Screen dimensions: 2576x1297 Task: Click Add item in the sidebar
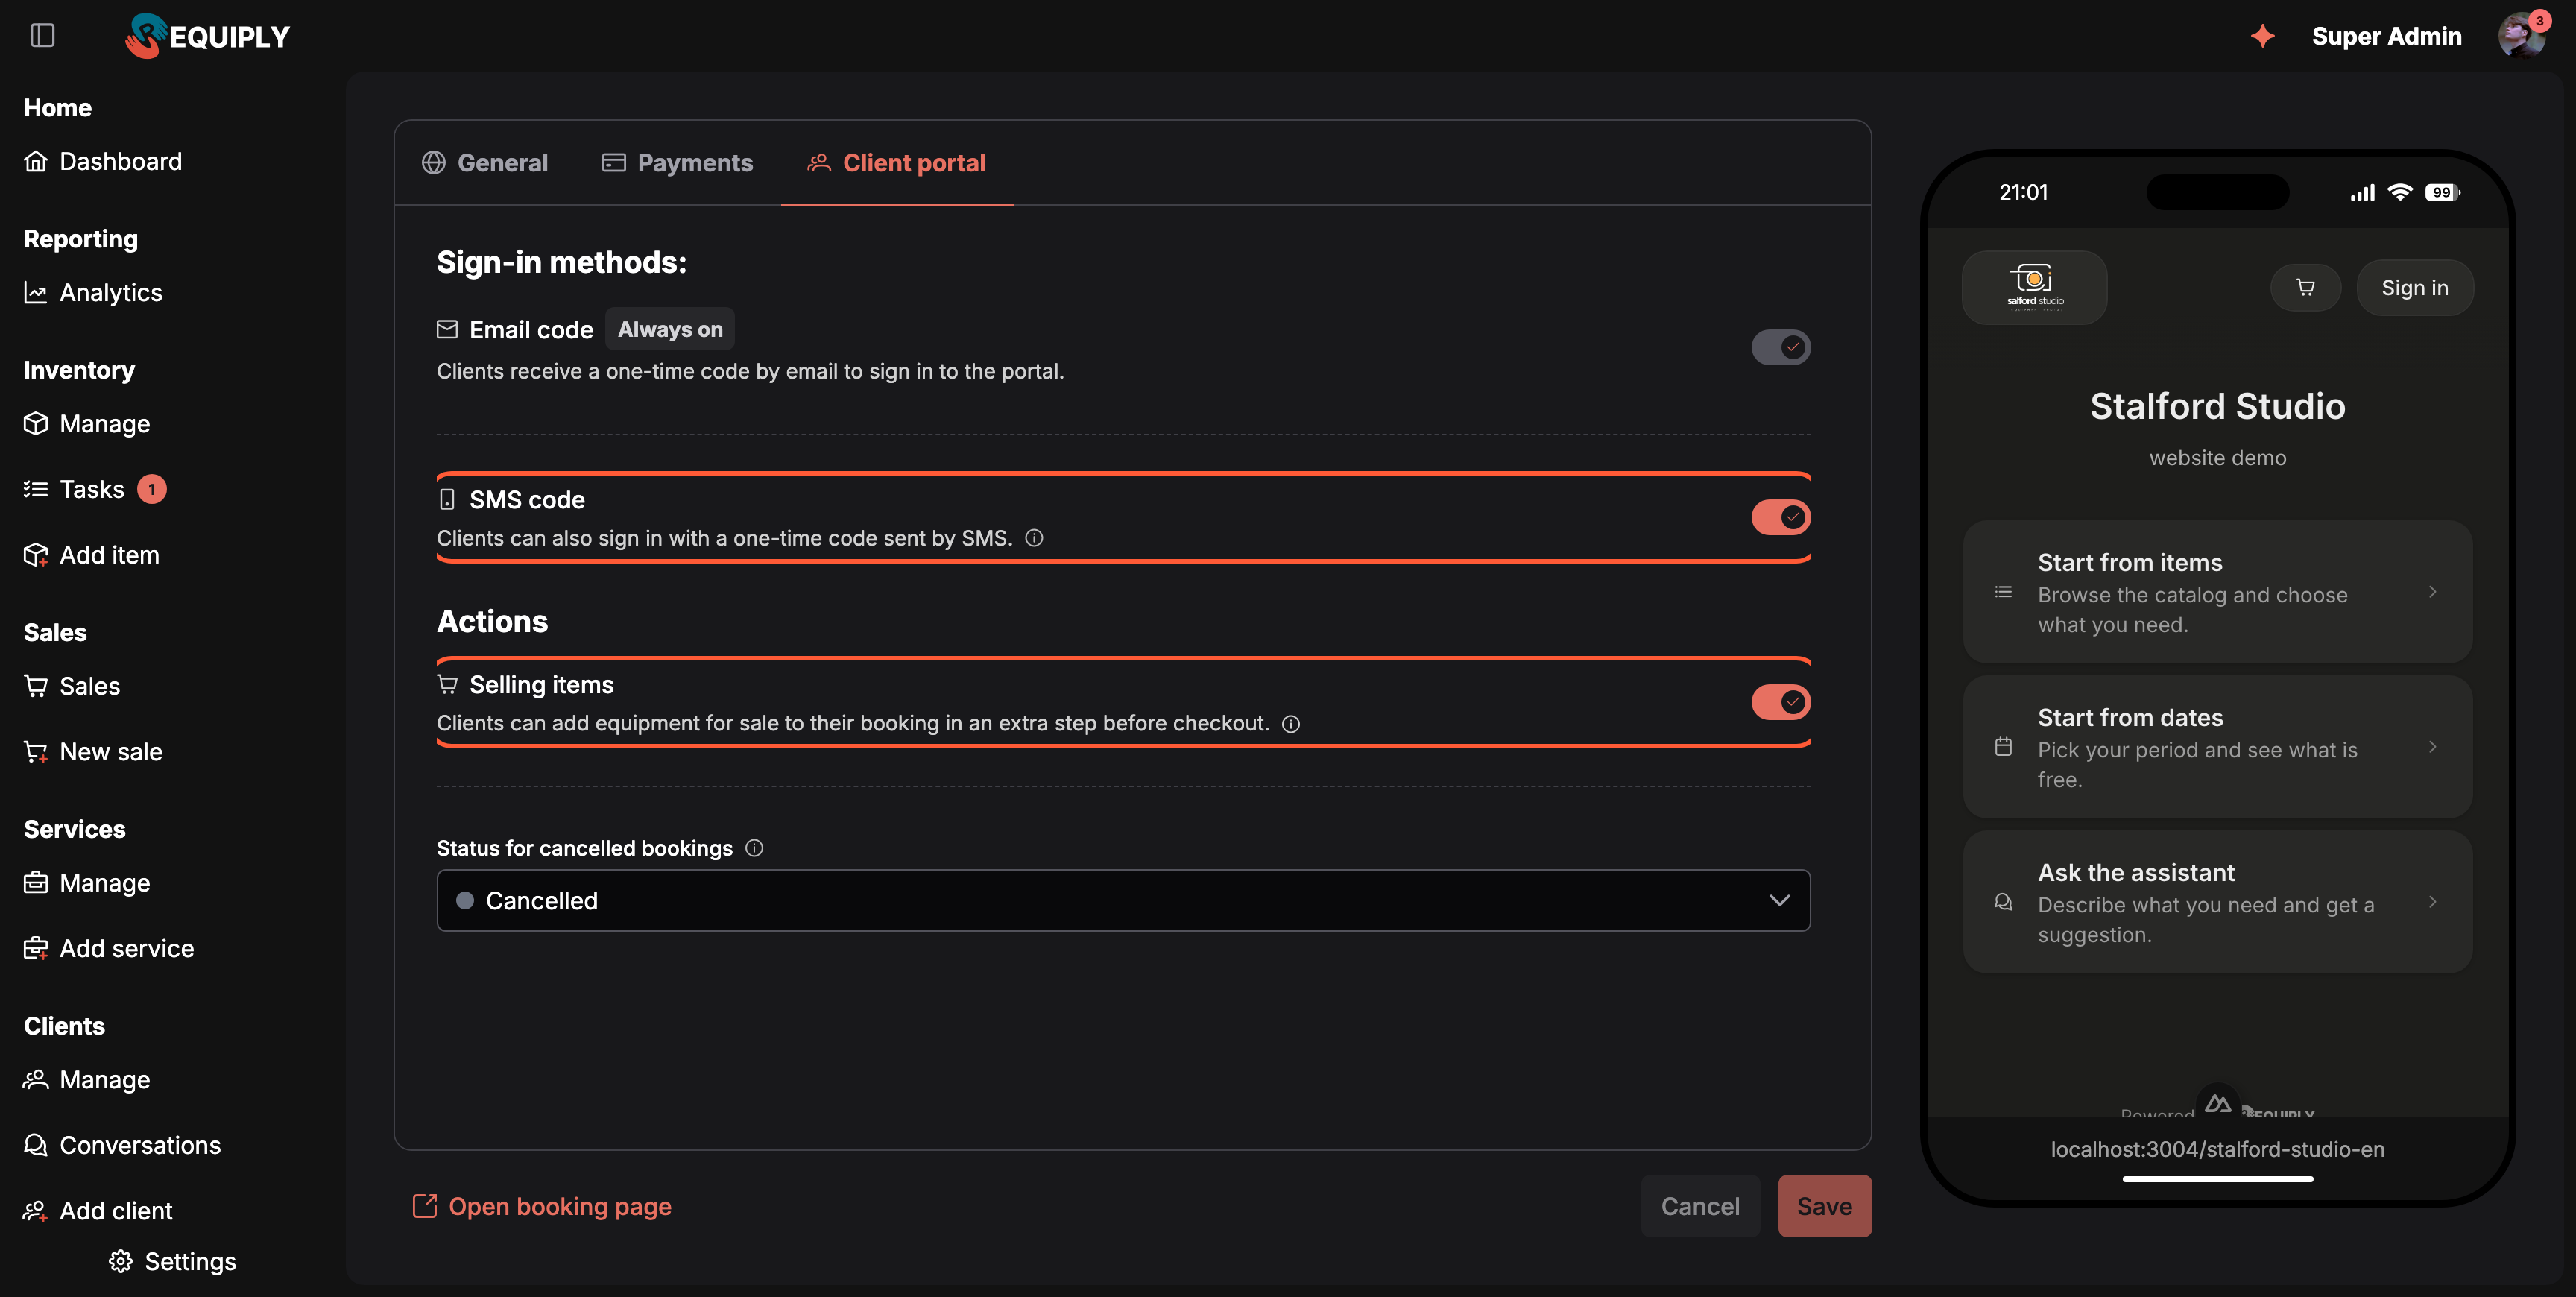pos(91,555)
